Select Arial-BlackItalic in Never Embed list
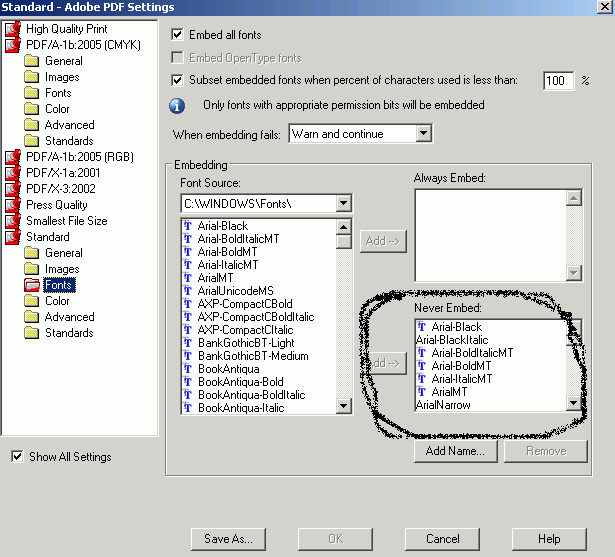This screenshot has height=557, width=615. coord(452,340)
